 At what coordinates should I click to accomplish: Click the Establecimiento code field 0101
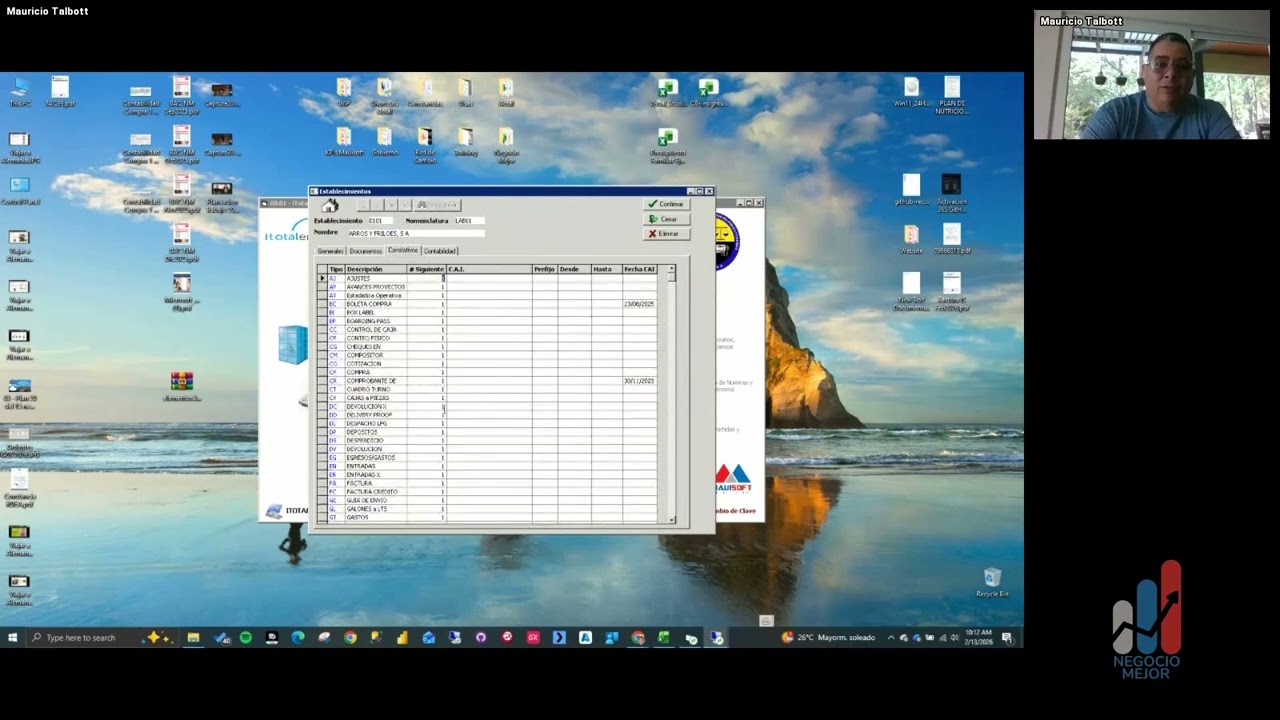coord(383,220)
